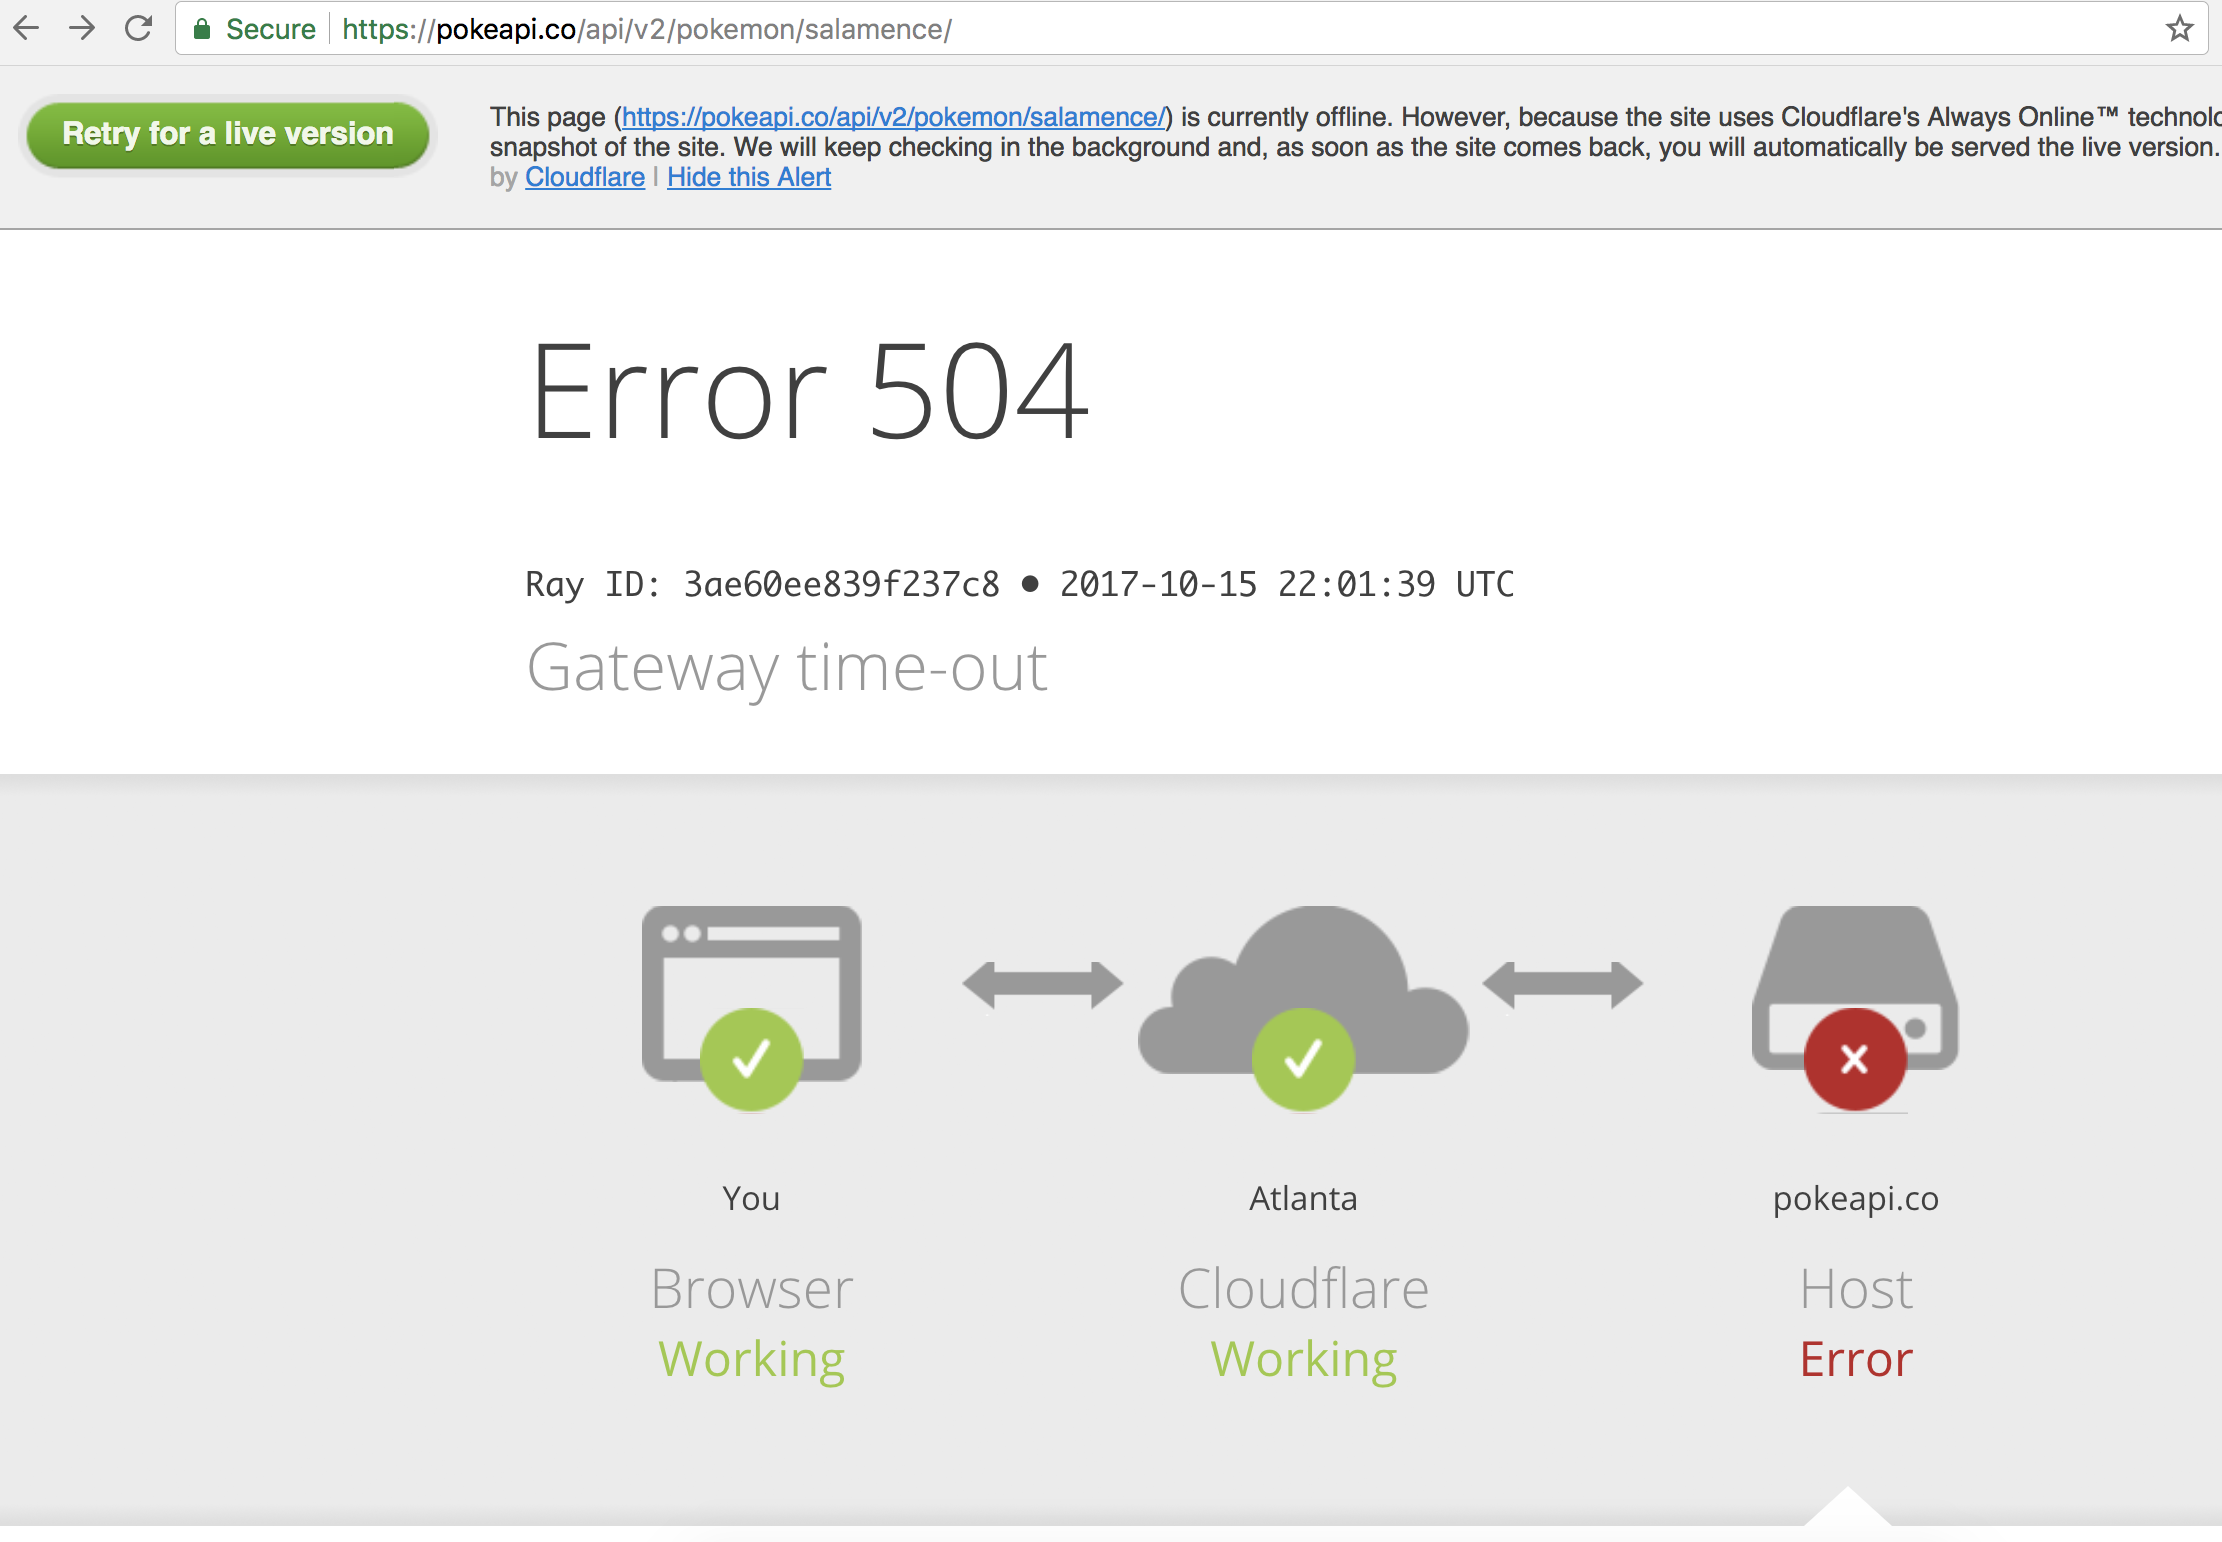The width and height of the screenshot is (2222, 1542).
Task: Click the green checkmark on the Cloudflare cloud
Action: [1303, 1059]
